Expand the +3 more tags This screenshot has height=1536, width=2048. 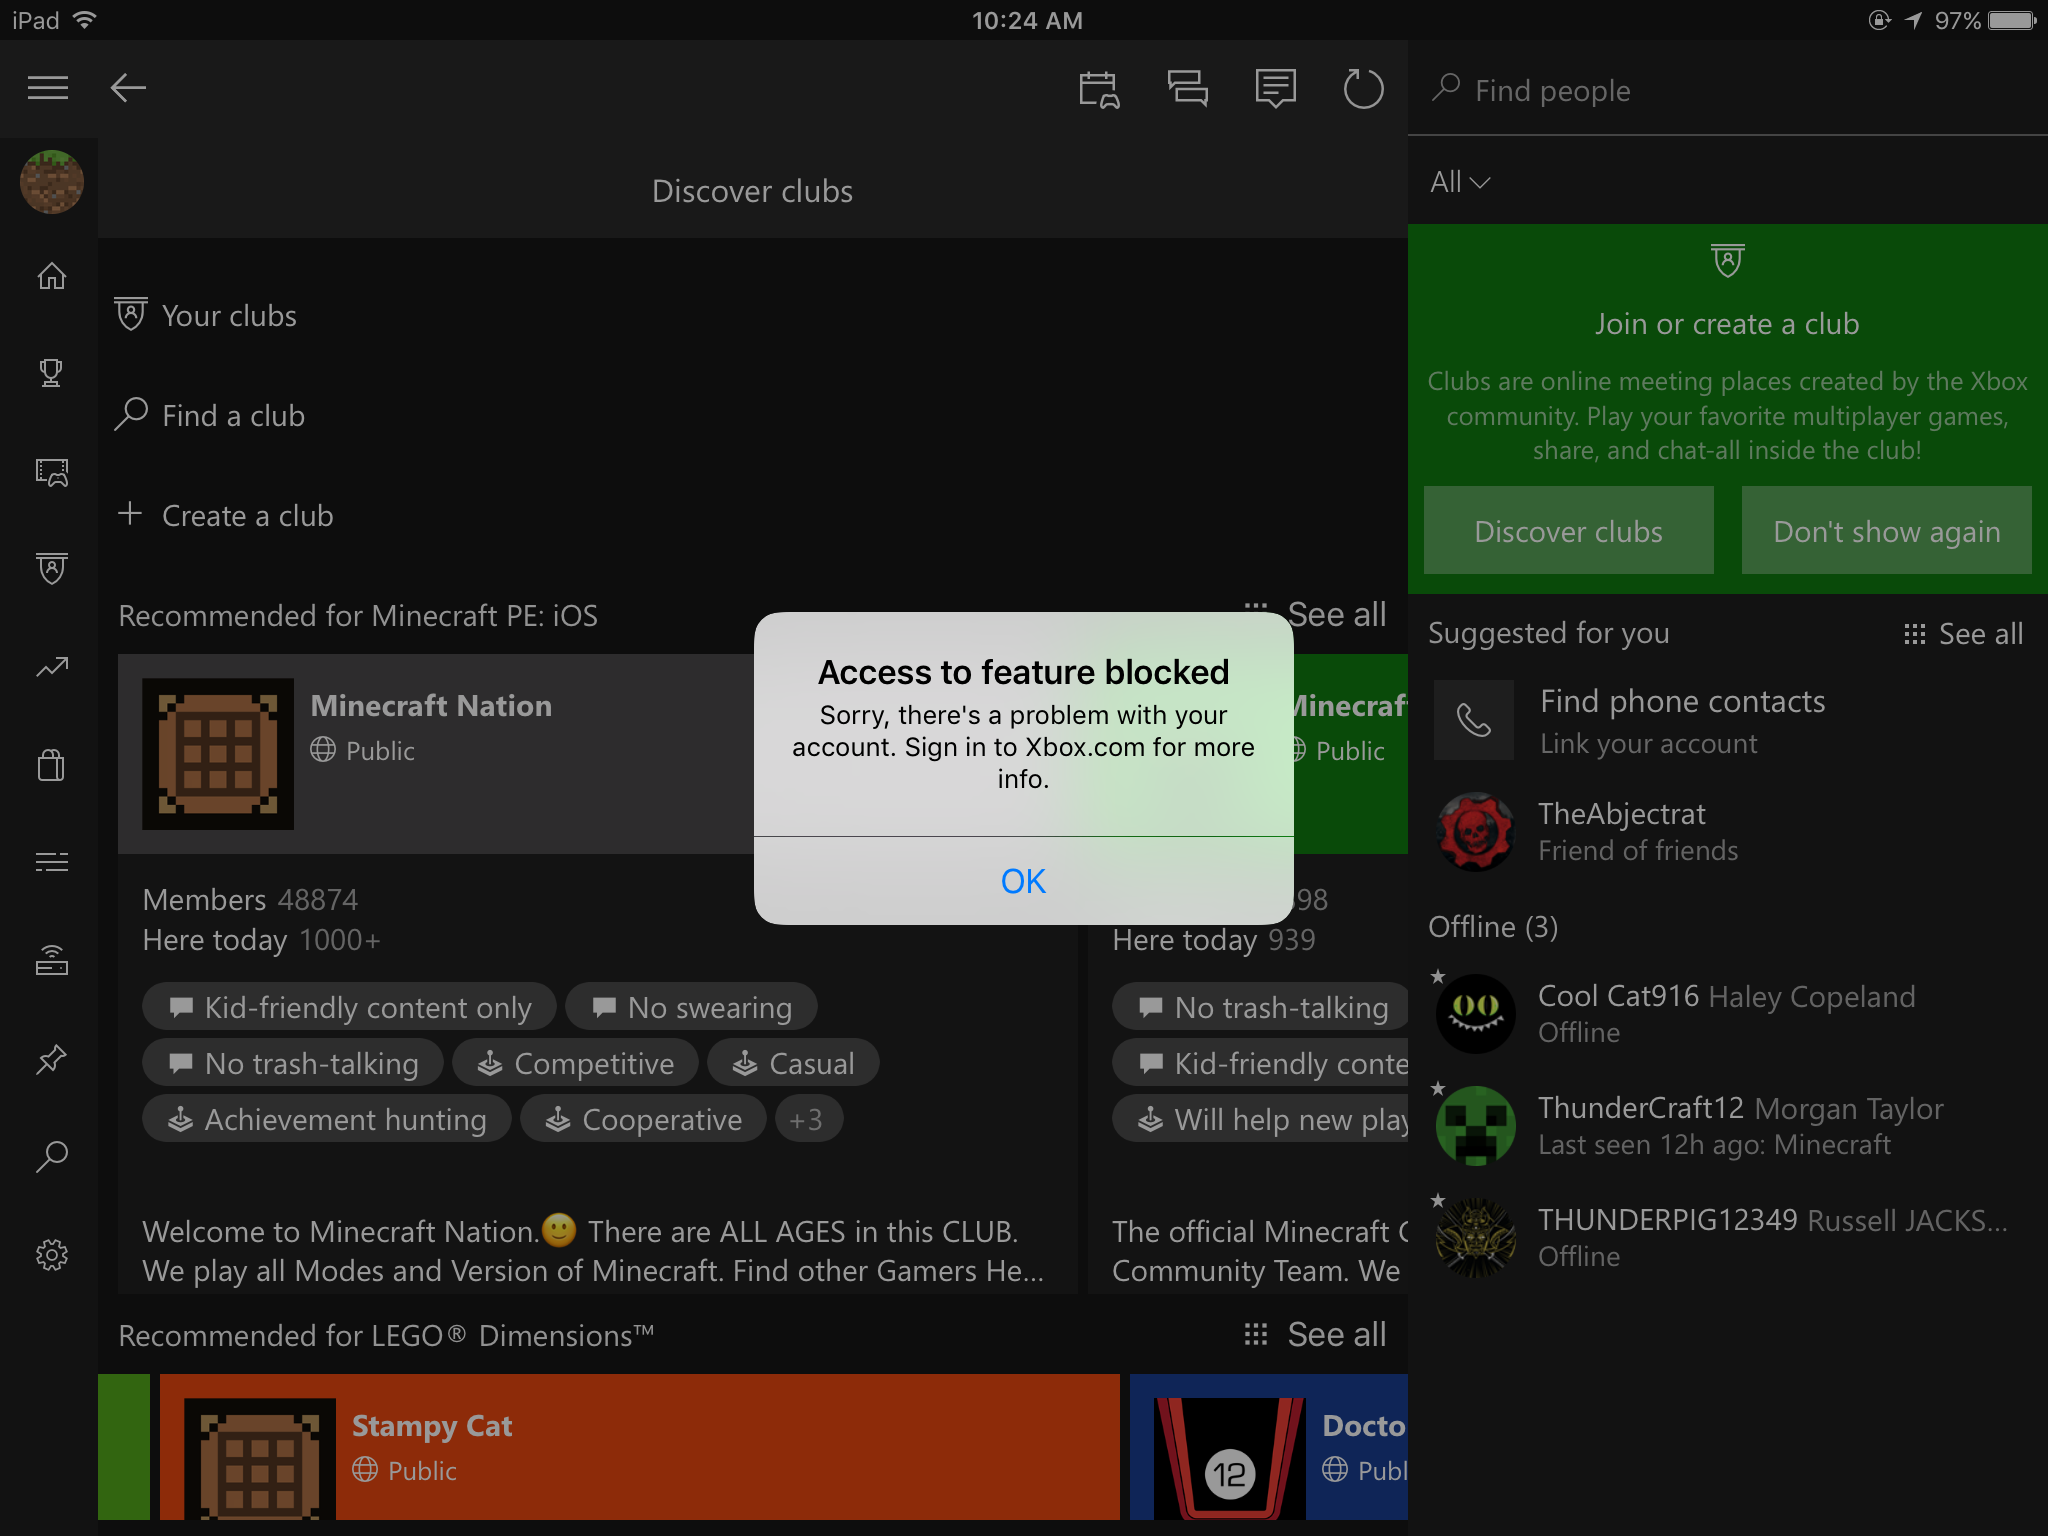point(807,1119)
